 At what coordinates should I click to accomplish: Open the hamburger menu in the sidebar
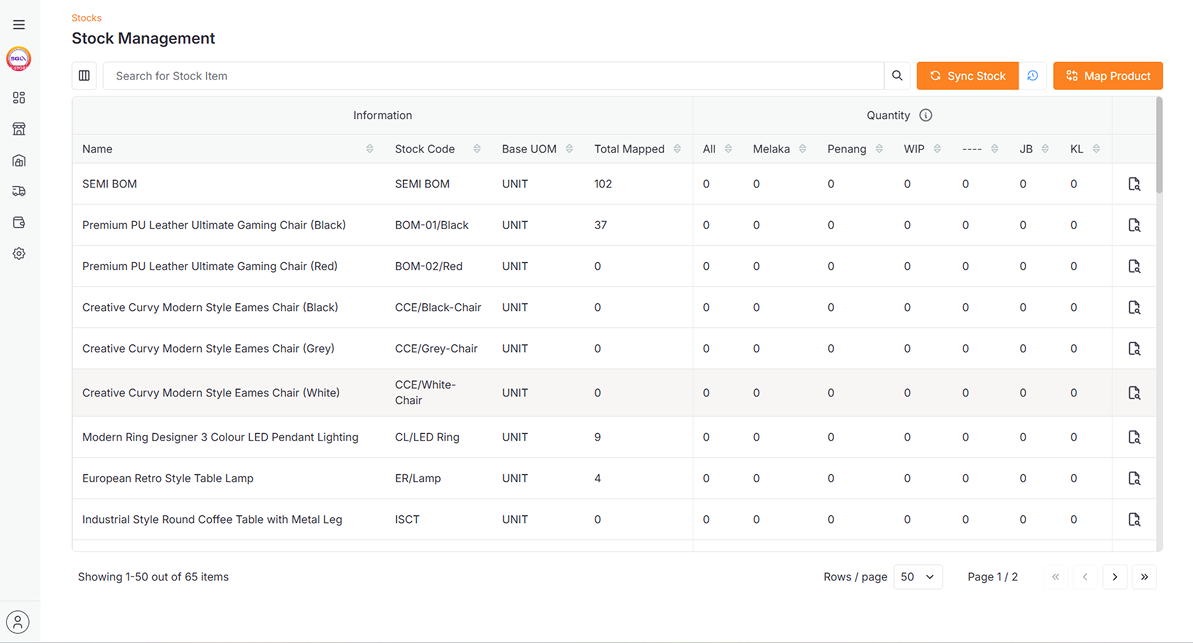coord(19,25)
